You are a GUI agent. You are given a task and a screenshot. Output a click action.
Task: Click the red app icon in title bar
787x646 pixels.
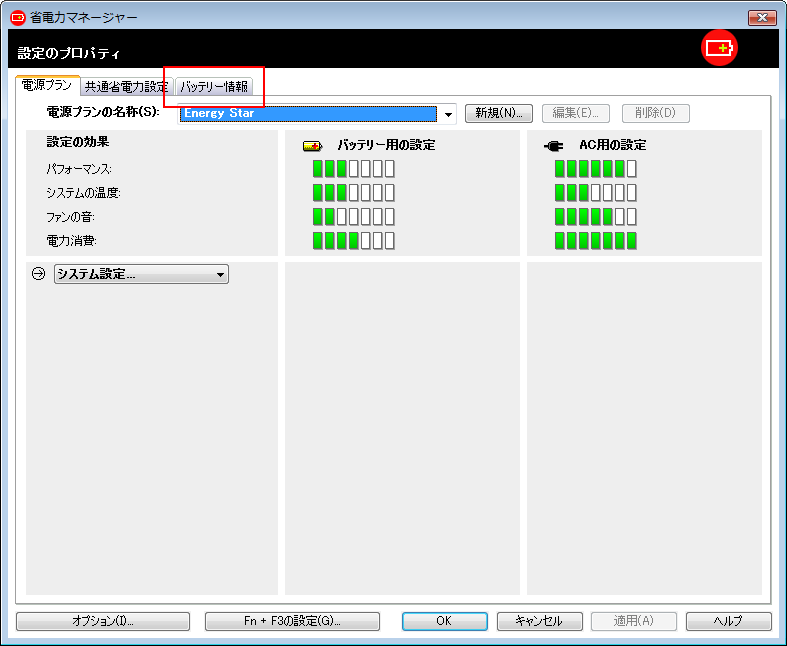pos(18,18)
